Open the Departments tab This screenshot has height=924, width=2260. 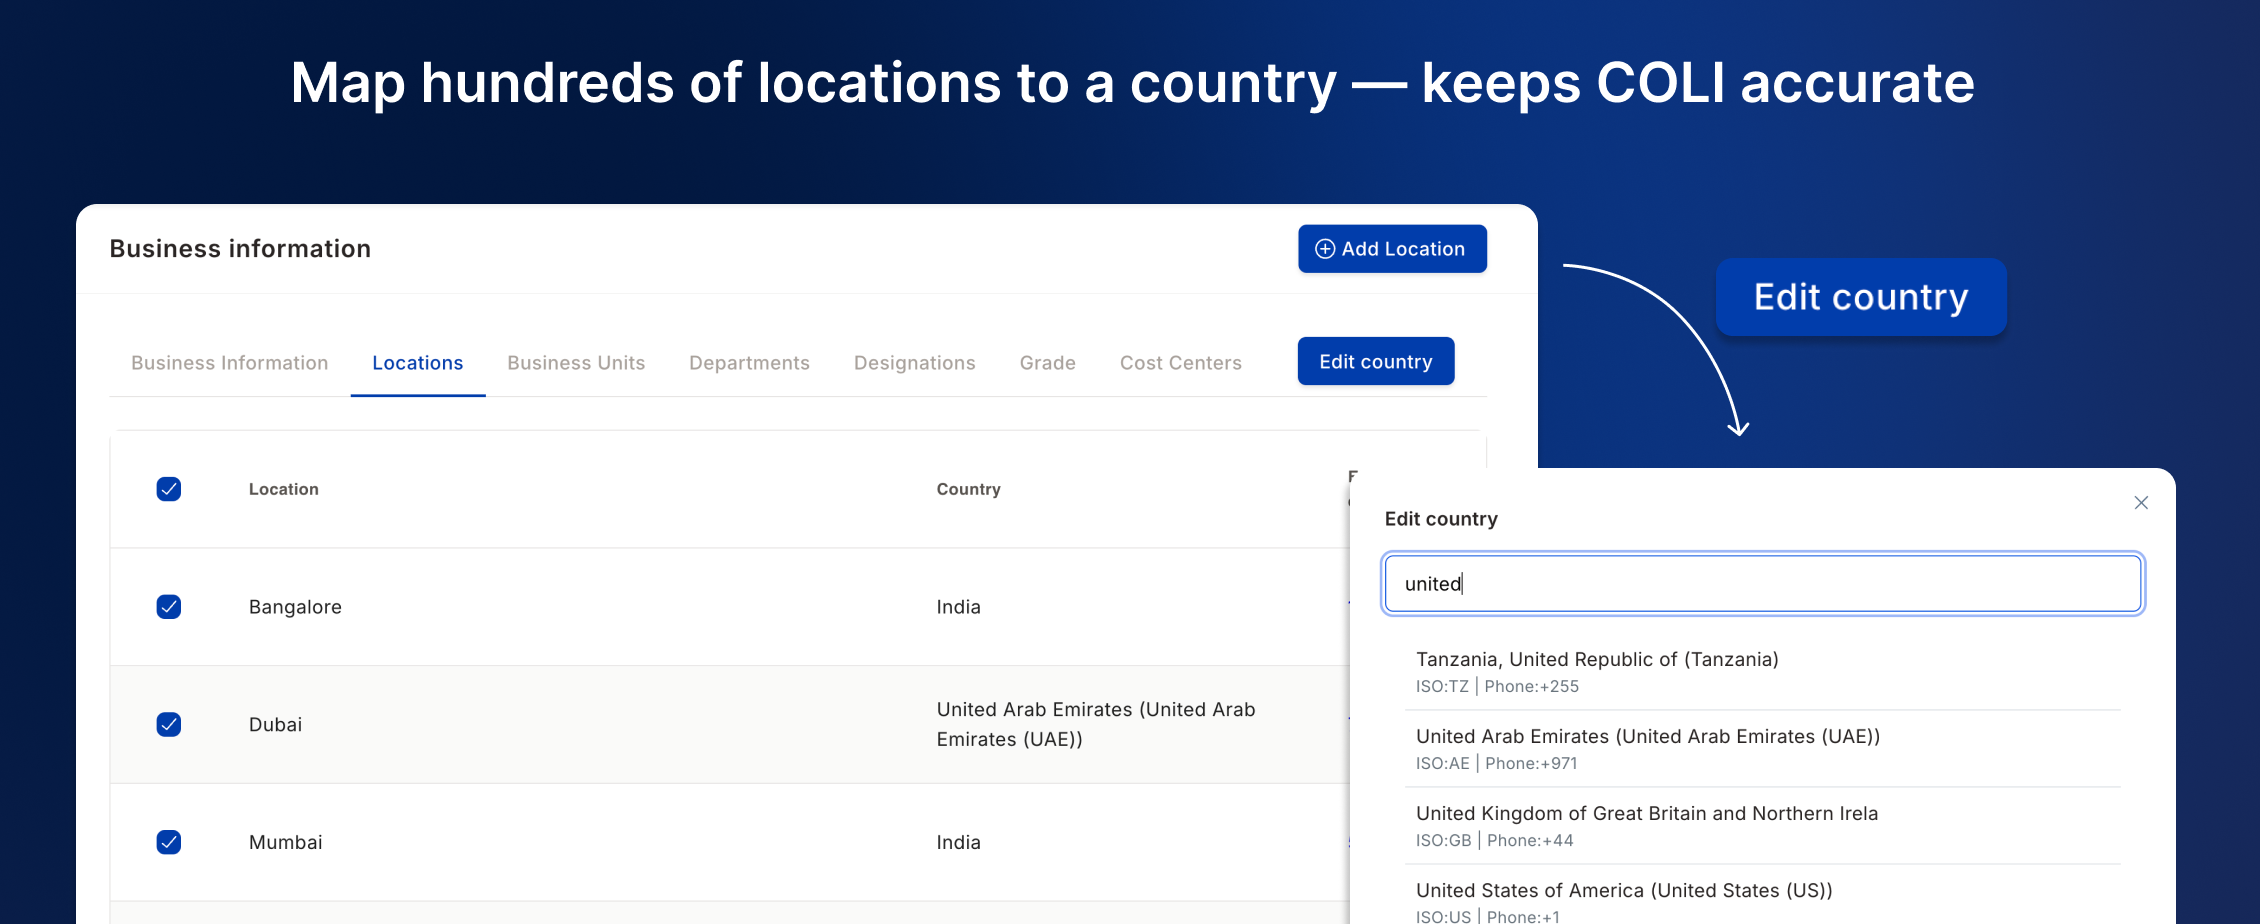pos(749,363)
